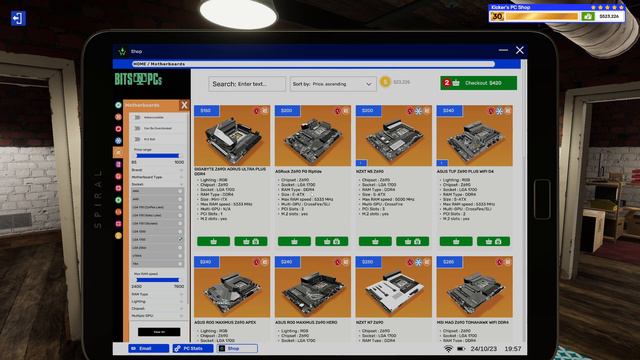Toggle the first filter switch in the Motherboards panel
Viewport: 640px width, 360px height.
(138, 118)
